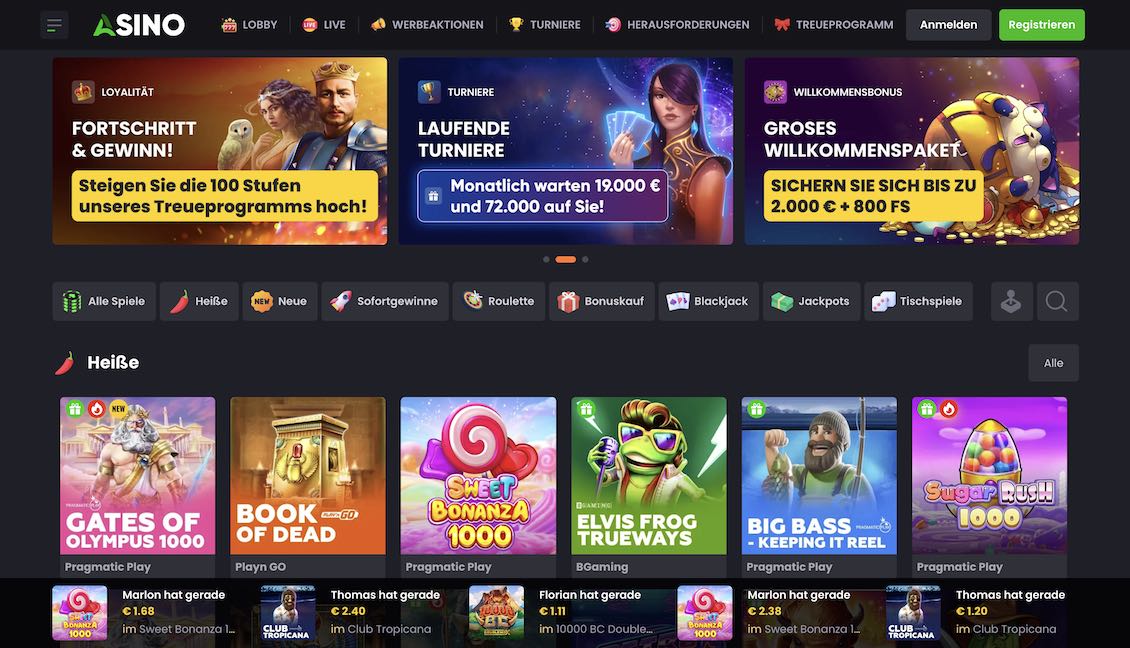Click the flame icon on Sugar Rush 1000
This screenshot has height=648, width=1130.
(x=948, y=409)
